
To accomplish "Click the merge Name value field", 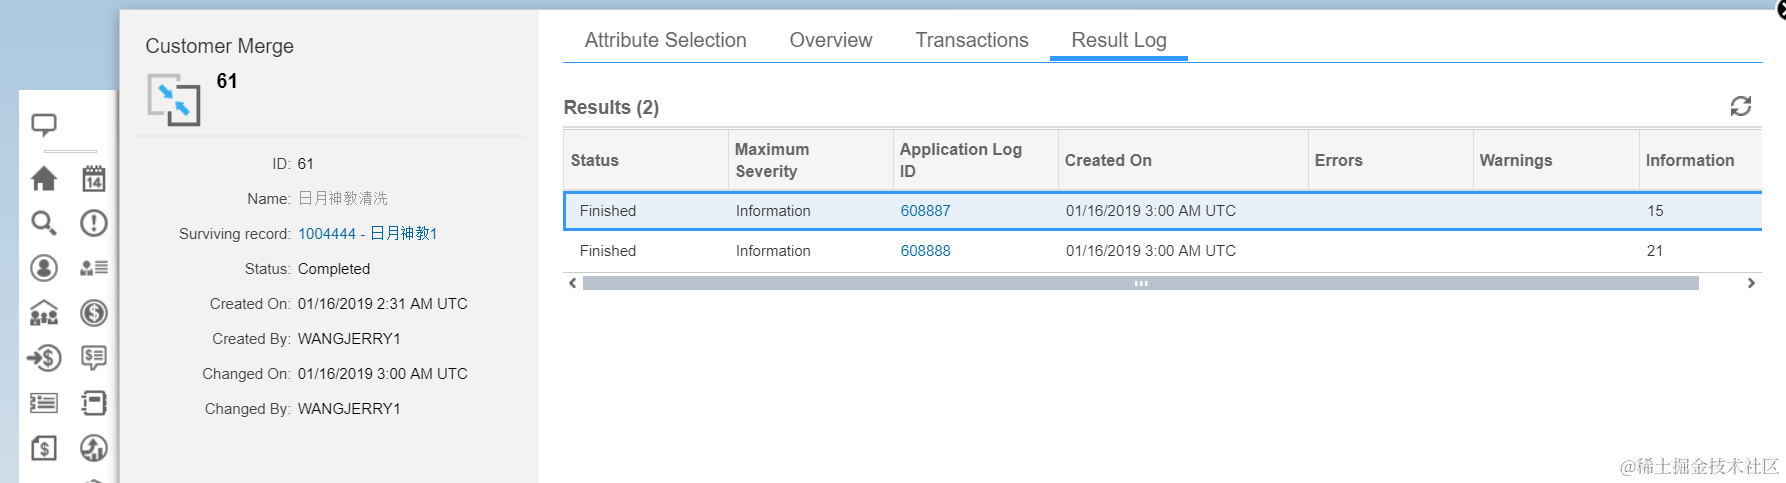I will [x=343, y=199].
